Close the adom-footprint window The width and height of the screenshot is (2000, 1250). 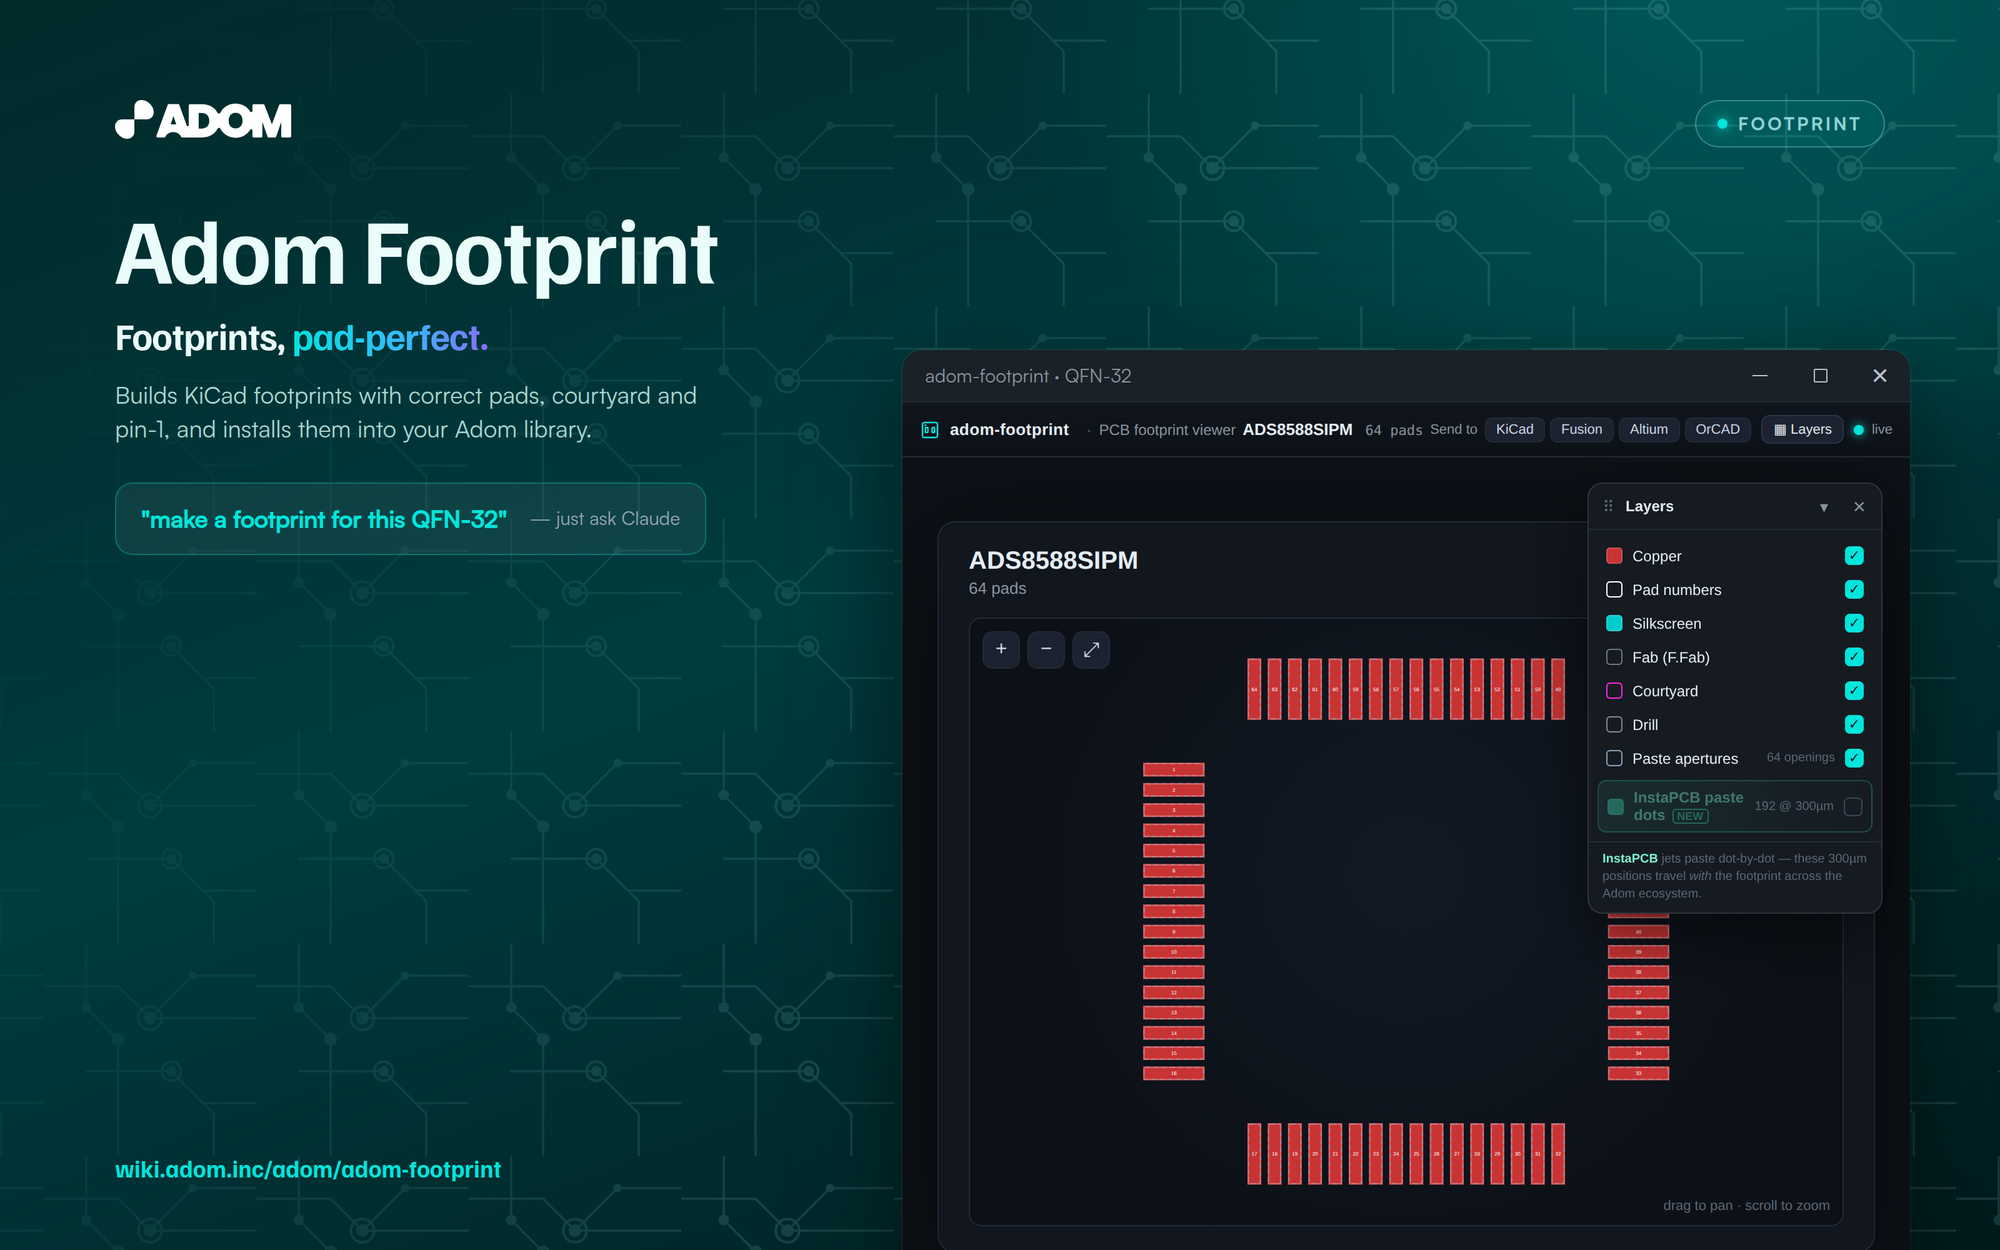click(1880, 375)
